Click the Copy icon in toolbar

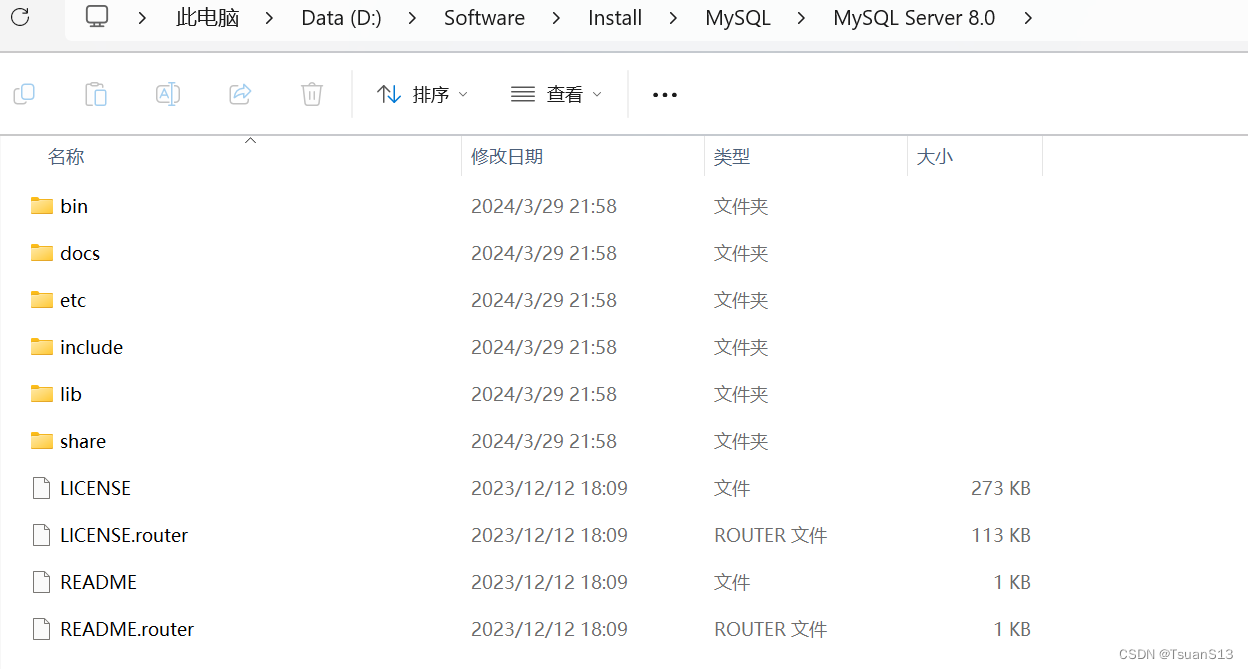24,94
